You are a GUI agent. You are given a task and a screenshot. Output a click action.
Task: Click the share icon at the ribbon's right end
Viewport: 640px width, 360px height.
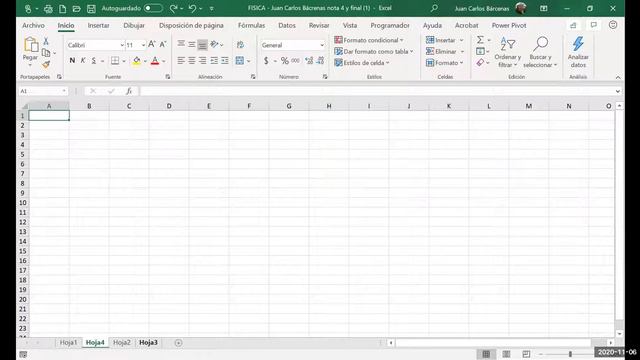coord(573,25)
